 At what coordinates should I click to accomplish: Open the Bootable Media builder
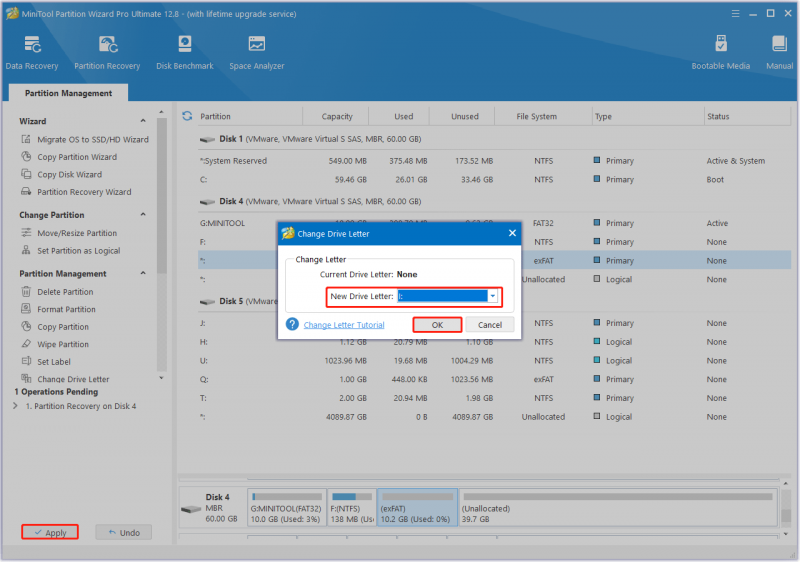pyautogui.click(x=720, y=45)
